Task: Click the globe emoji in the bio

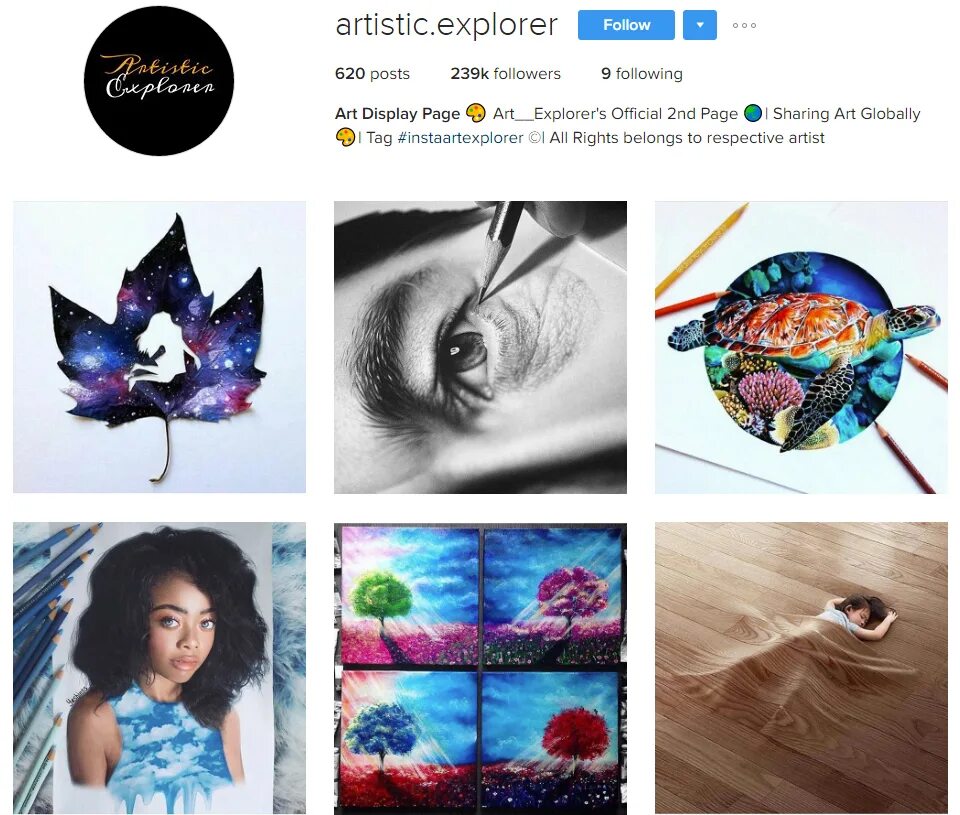Action: (x=753, y=113)
